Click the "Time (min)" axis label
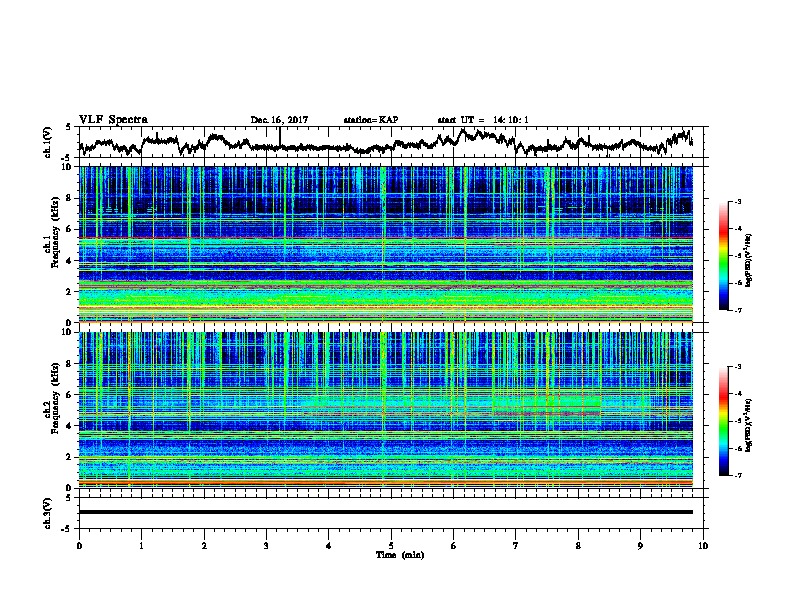 (400, 555)
